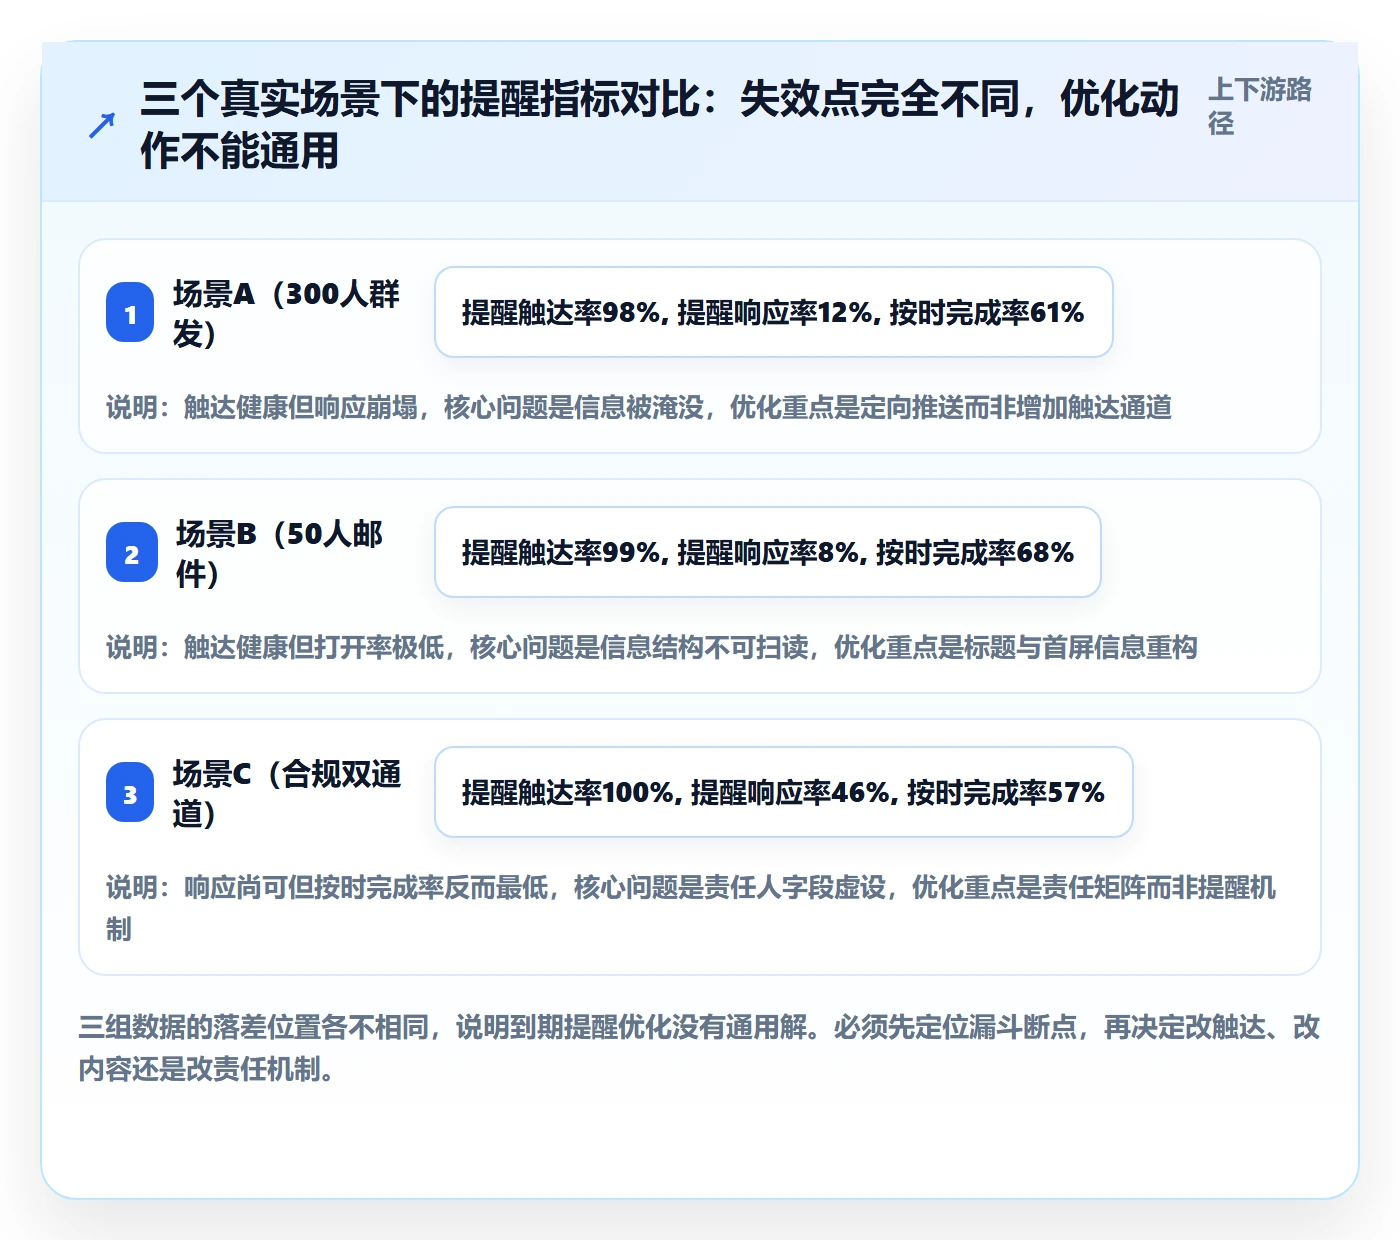The height and width of the screenshot is (1240, 1400).
Task: Select the 场景A（300人群发）label
Action: coord(286,313)
